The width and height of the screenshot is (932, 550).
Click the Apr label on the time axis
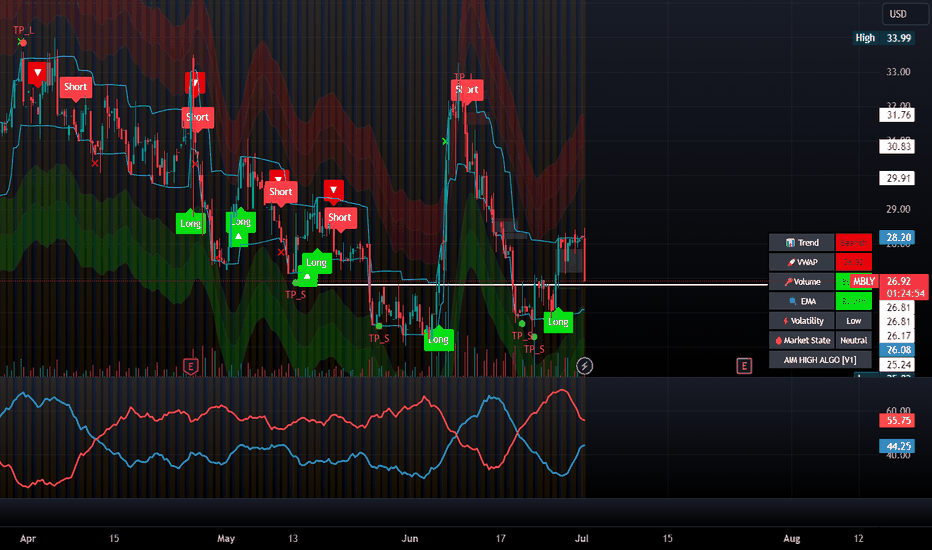(28, 539)
